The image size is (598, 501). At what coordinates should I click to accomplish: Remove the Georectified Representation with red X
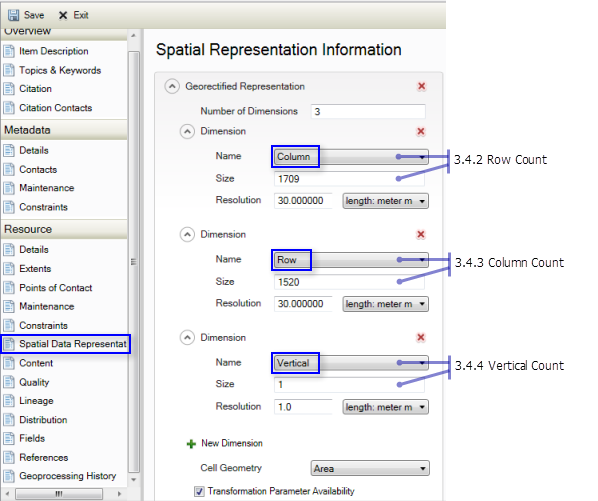click(x=421, y=86)
